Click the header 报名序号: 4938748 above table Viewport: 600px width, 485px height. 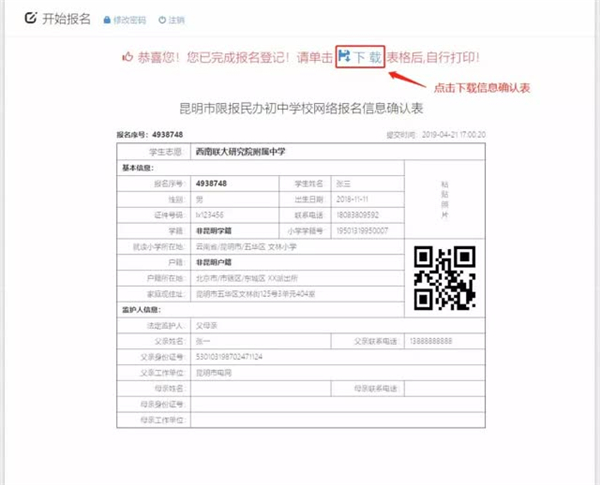click(150, 135)
